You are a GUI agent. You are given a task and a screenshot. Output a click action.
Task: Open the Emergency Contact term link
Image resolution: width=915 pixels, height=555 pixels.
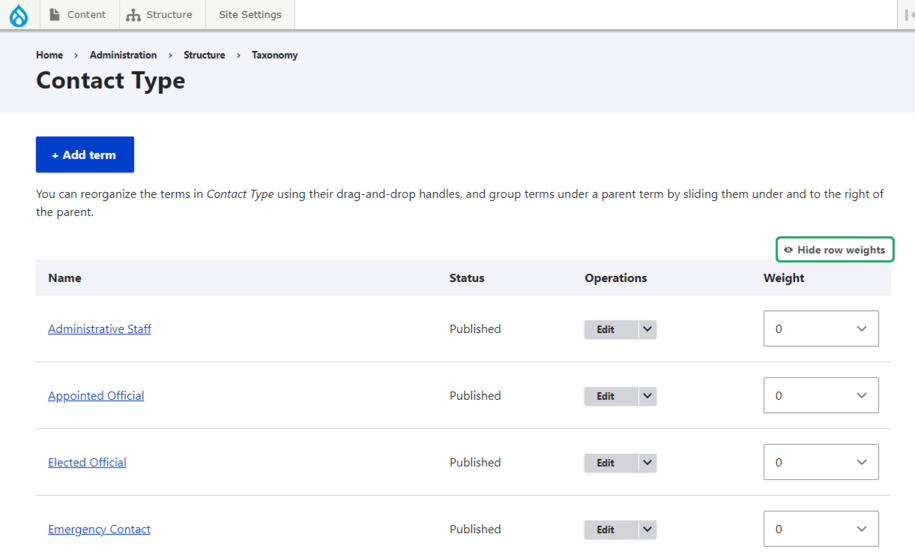pyautogui.click(x=99, y=530)
